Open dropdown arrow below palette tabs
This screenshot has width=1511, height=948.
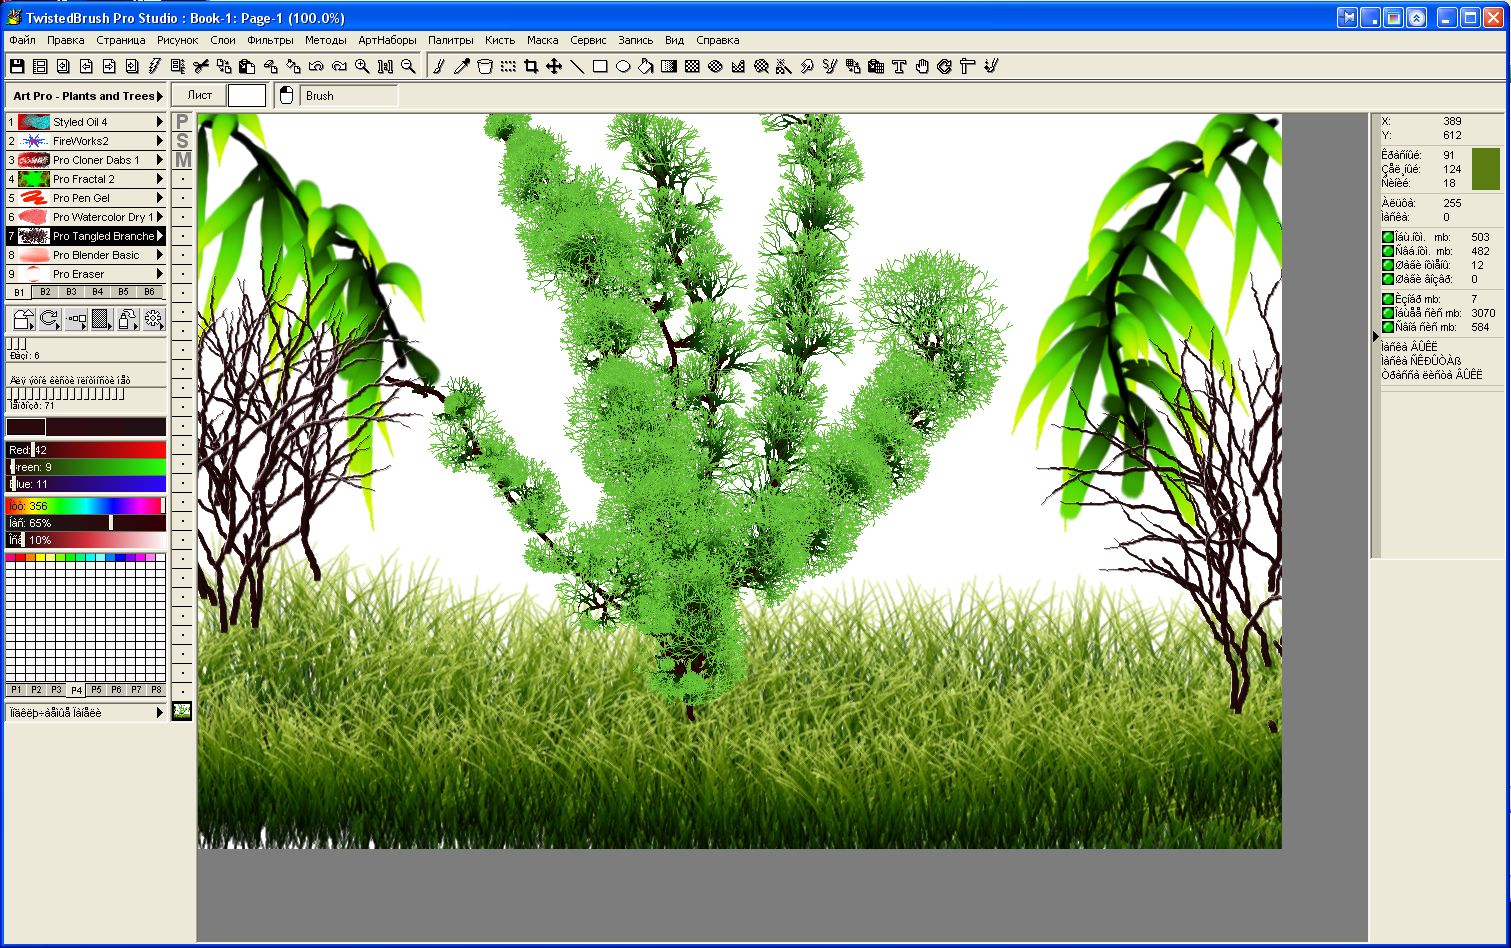pyautogui.click(x=160, y=713)
